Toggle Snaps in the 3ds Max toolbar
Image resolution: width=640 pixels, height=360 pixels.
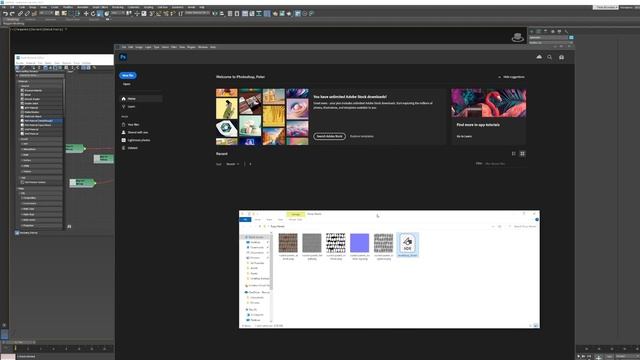[x=151, y=13]
